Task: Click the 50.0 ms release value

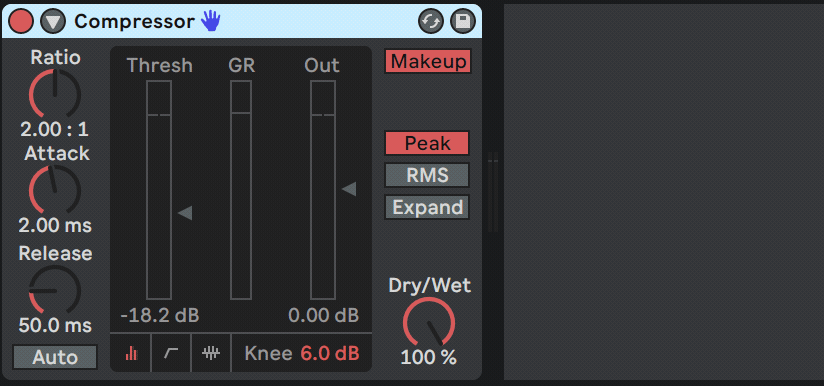Action: coord(55,325)
